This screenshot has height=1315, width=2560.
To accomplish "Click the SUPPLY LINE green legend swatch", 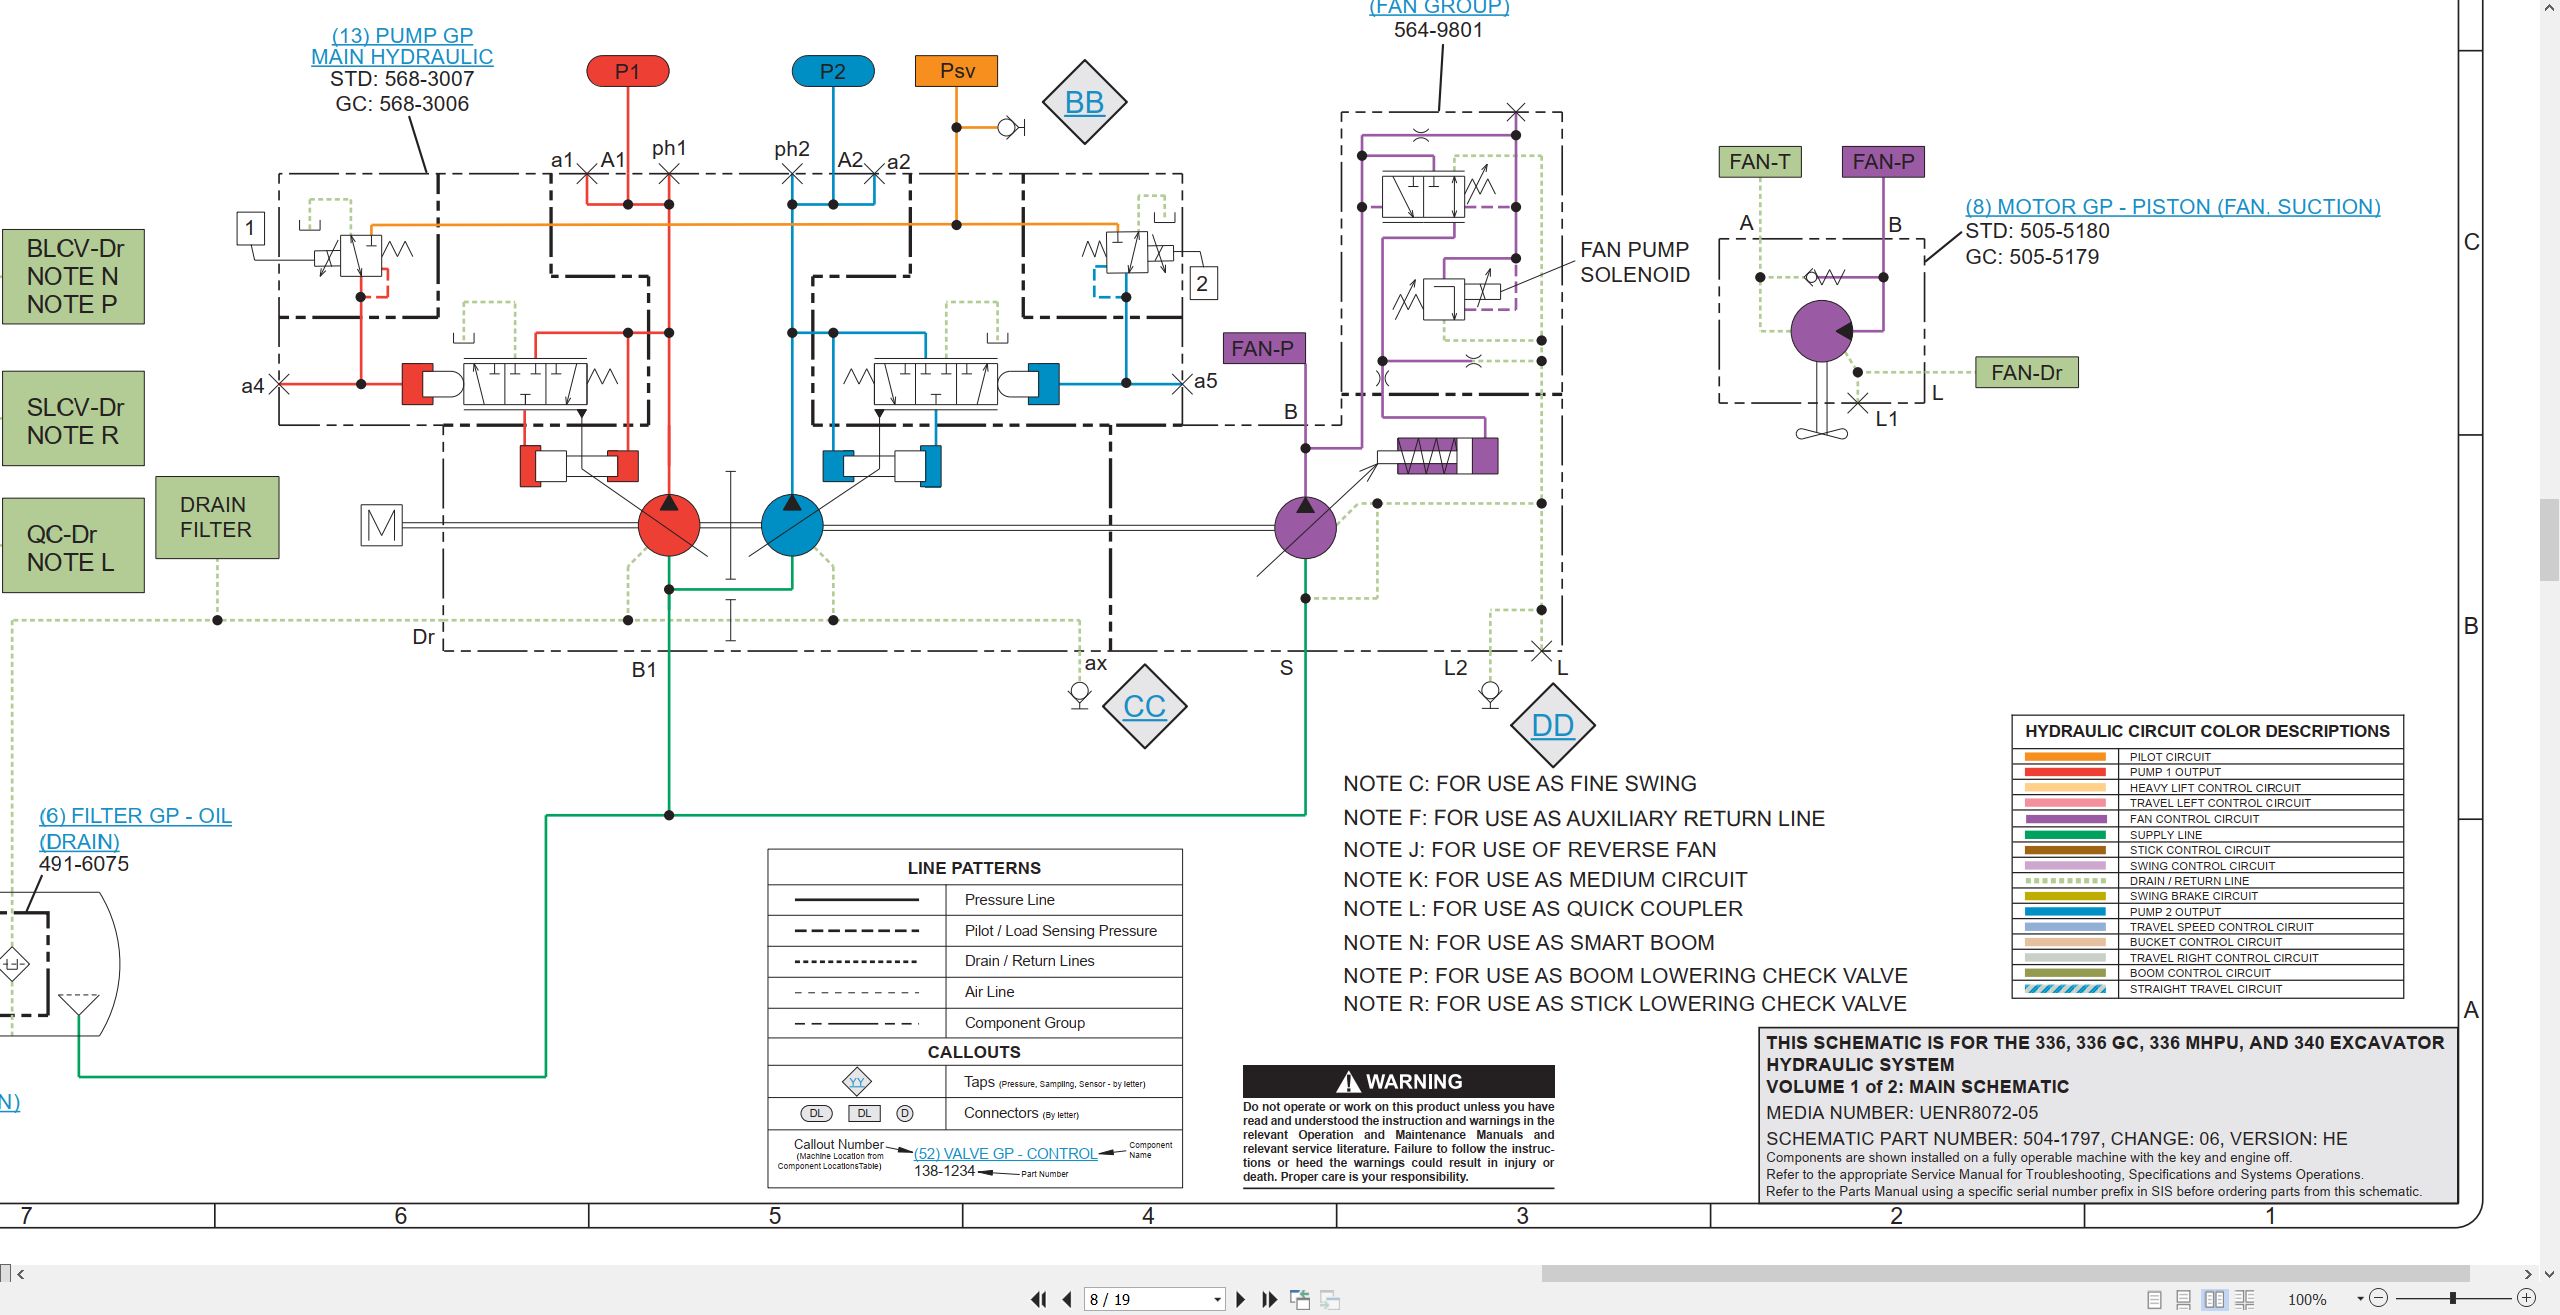I will (2065, 834).
